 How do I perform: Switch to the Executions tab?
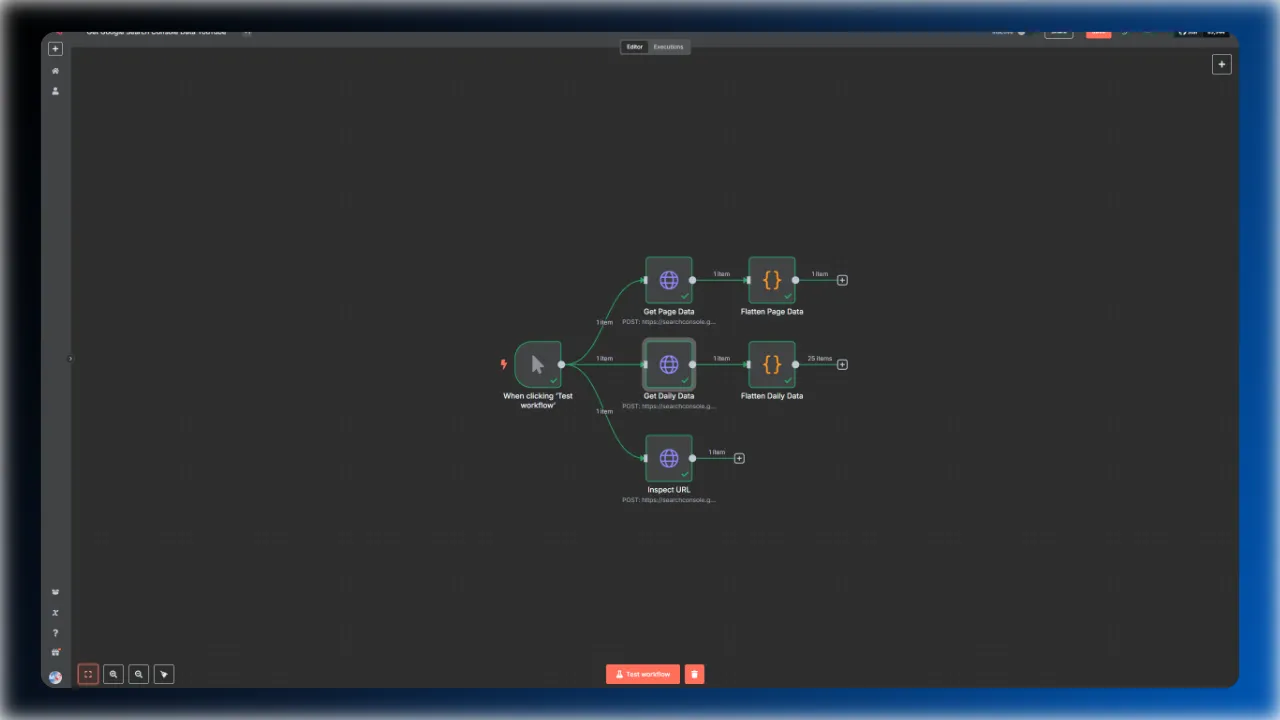[668, 47]
